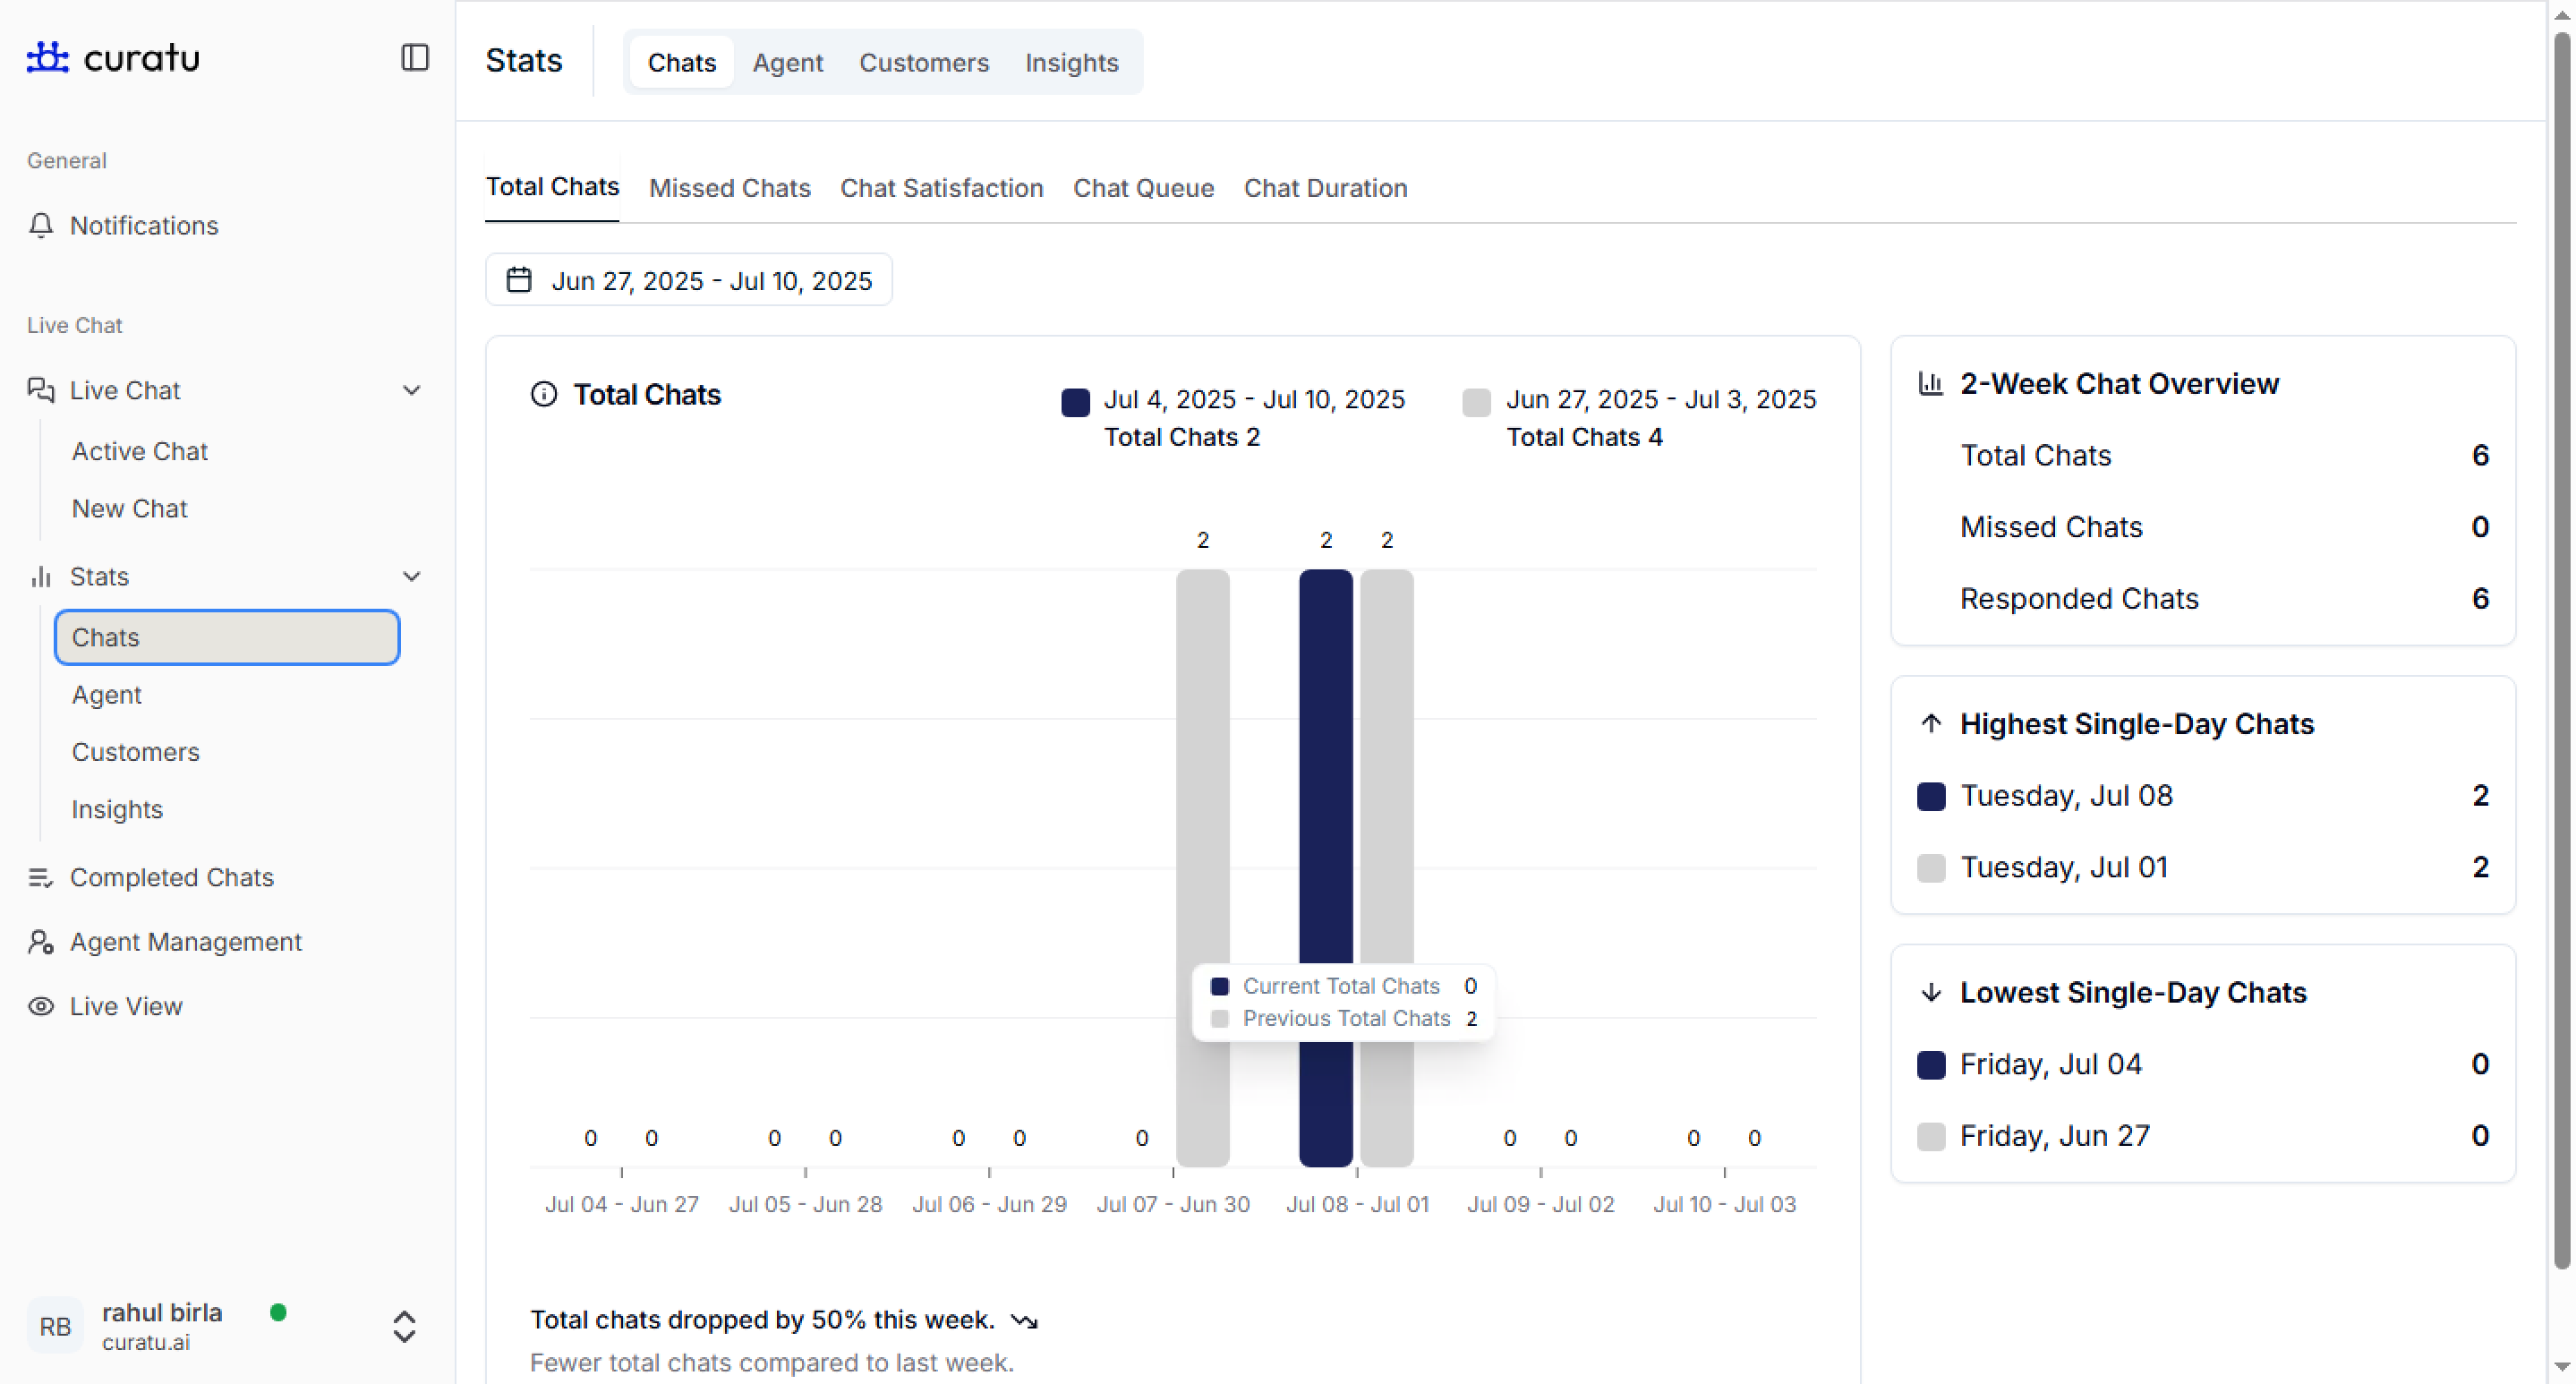Click the Completed Chats list icon
This screenshot has height=1384, width=2576.
pos(40,877)
